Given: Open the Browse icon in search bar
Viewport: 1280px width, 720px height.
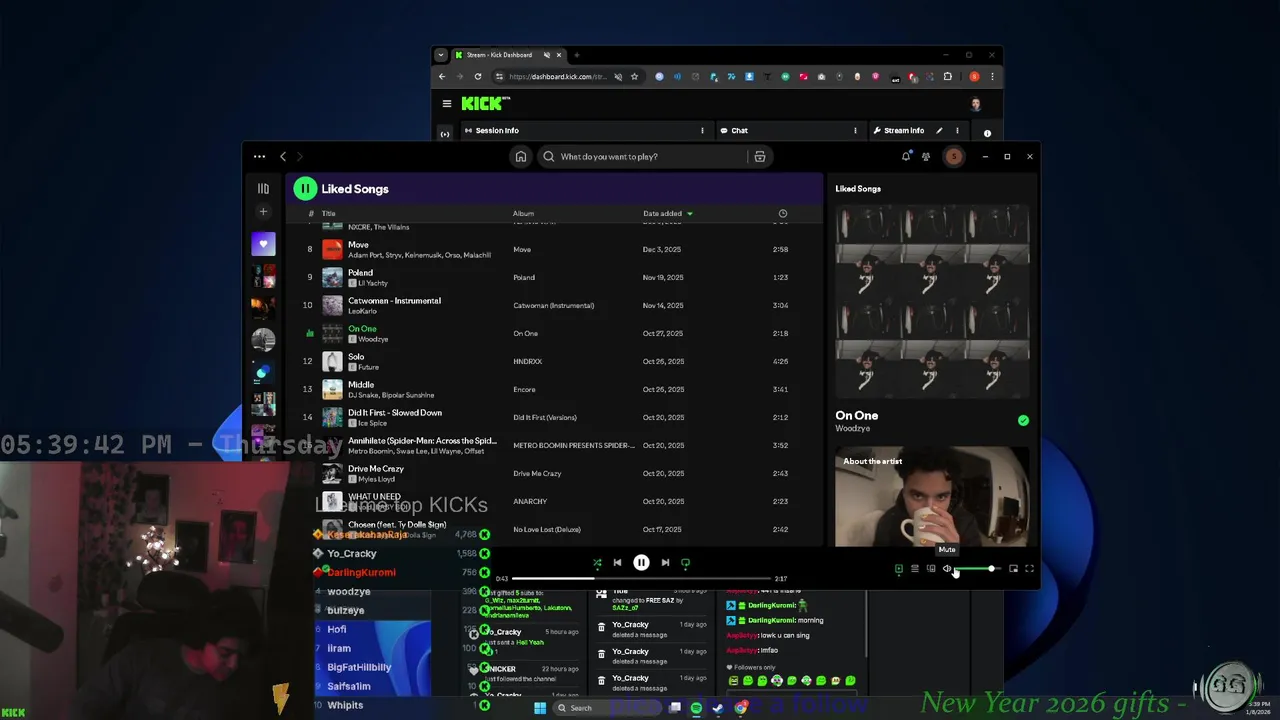Looking at the screenshot, I should (x=760, y=157).
